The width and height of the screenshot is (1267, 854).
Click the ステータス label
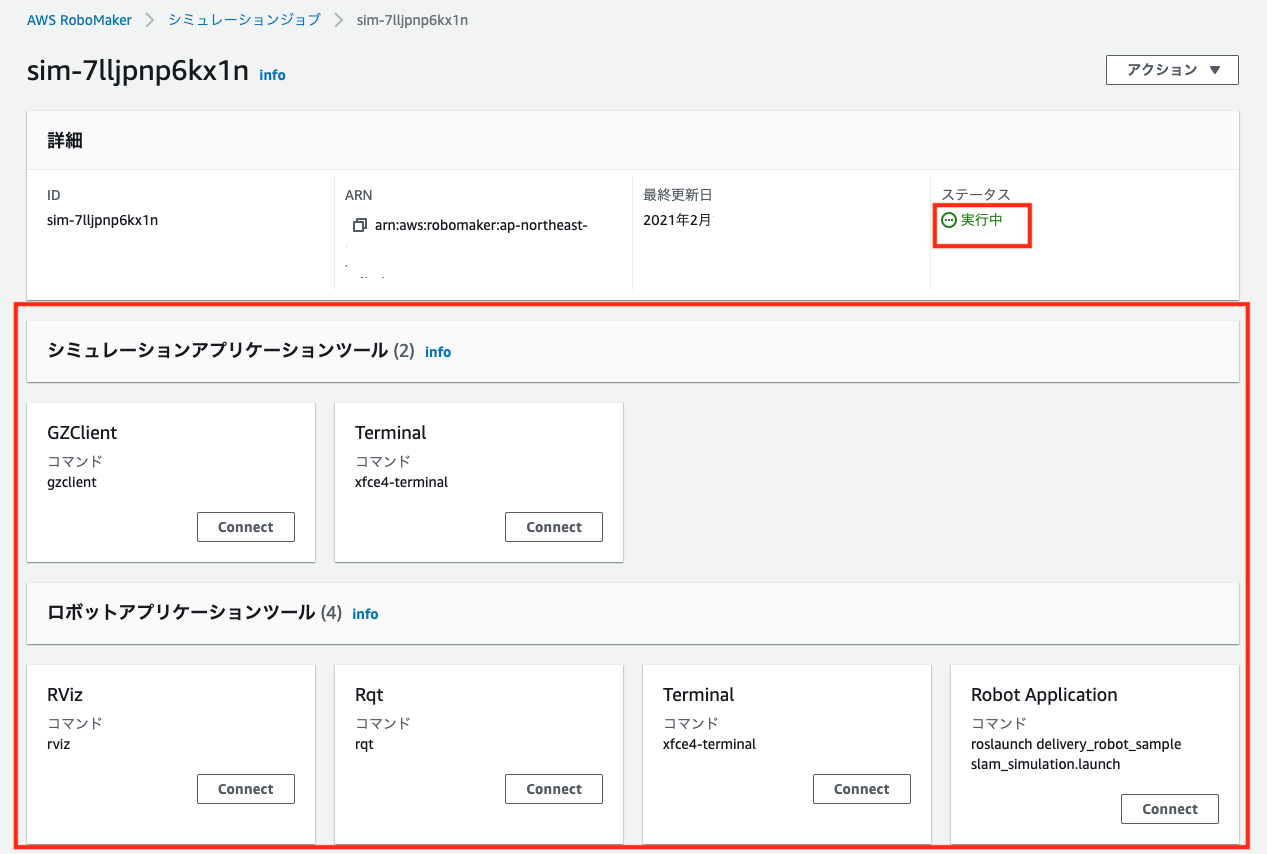(976, 195)
